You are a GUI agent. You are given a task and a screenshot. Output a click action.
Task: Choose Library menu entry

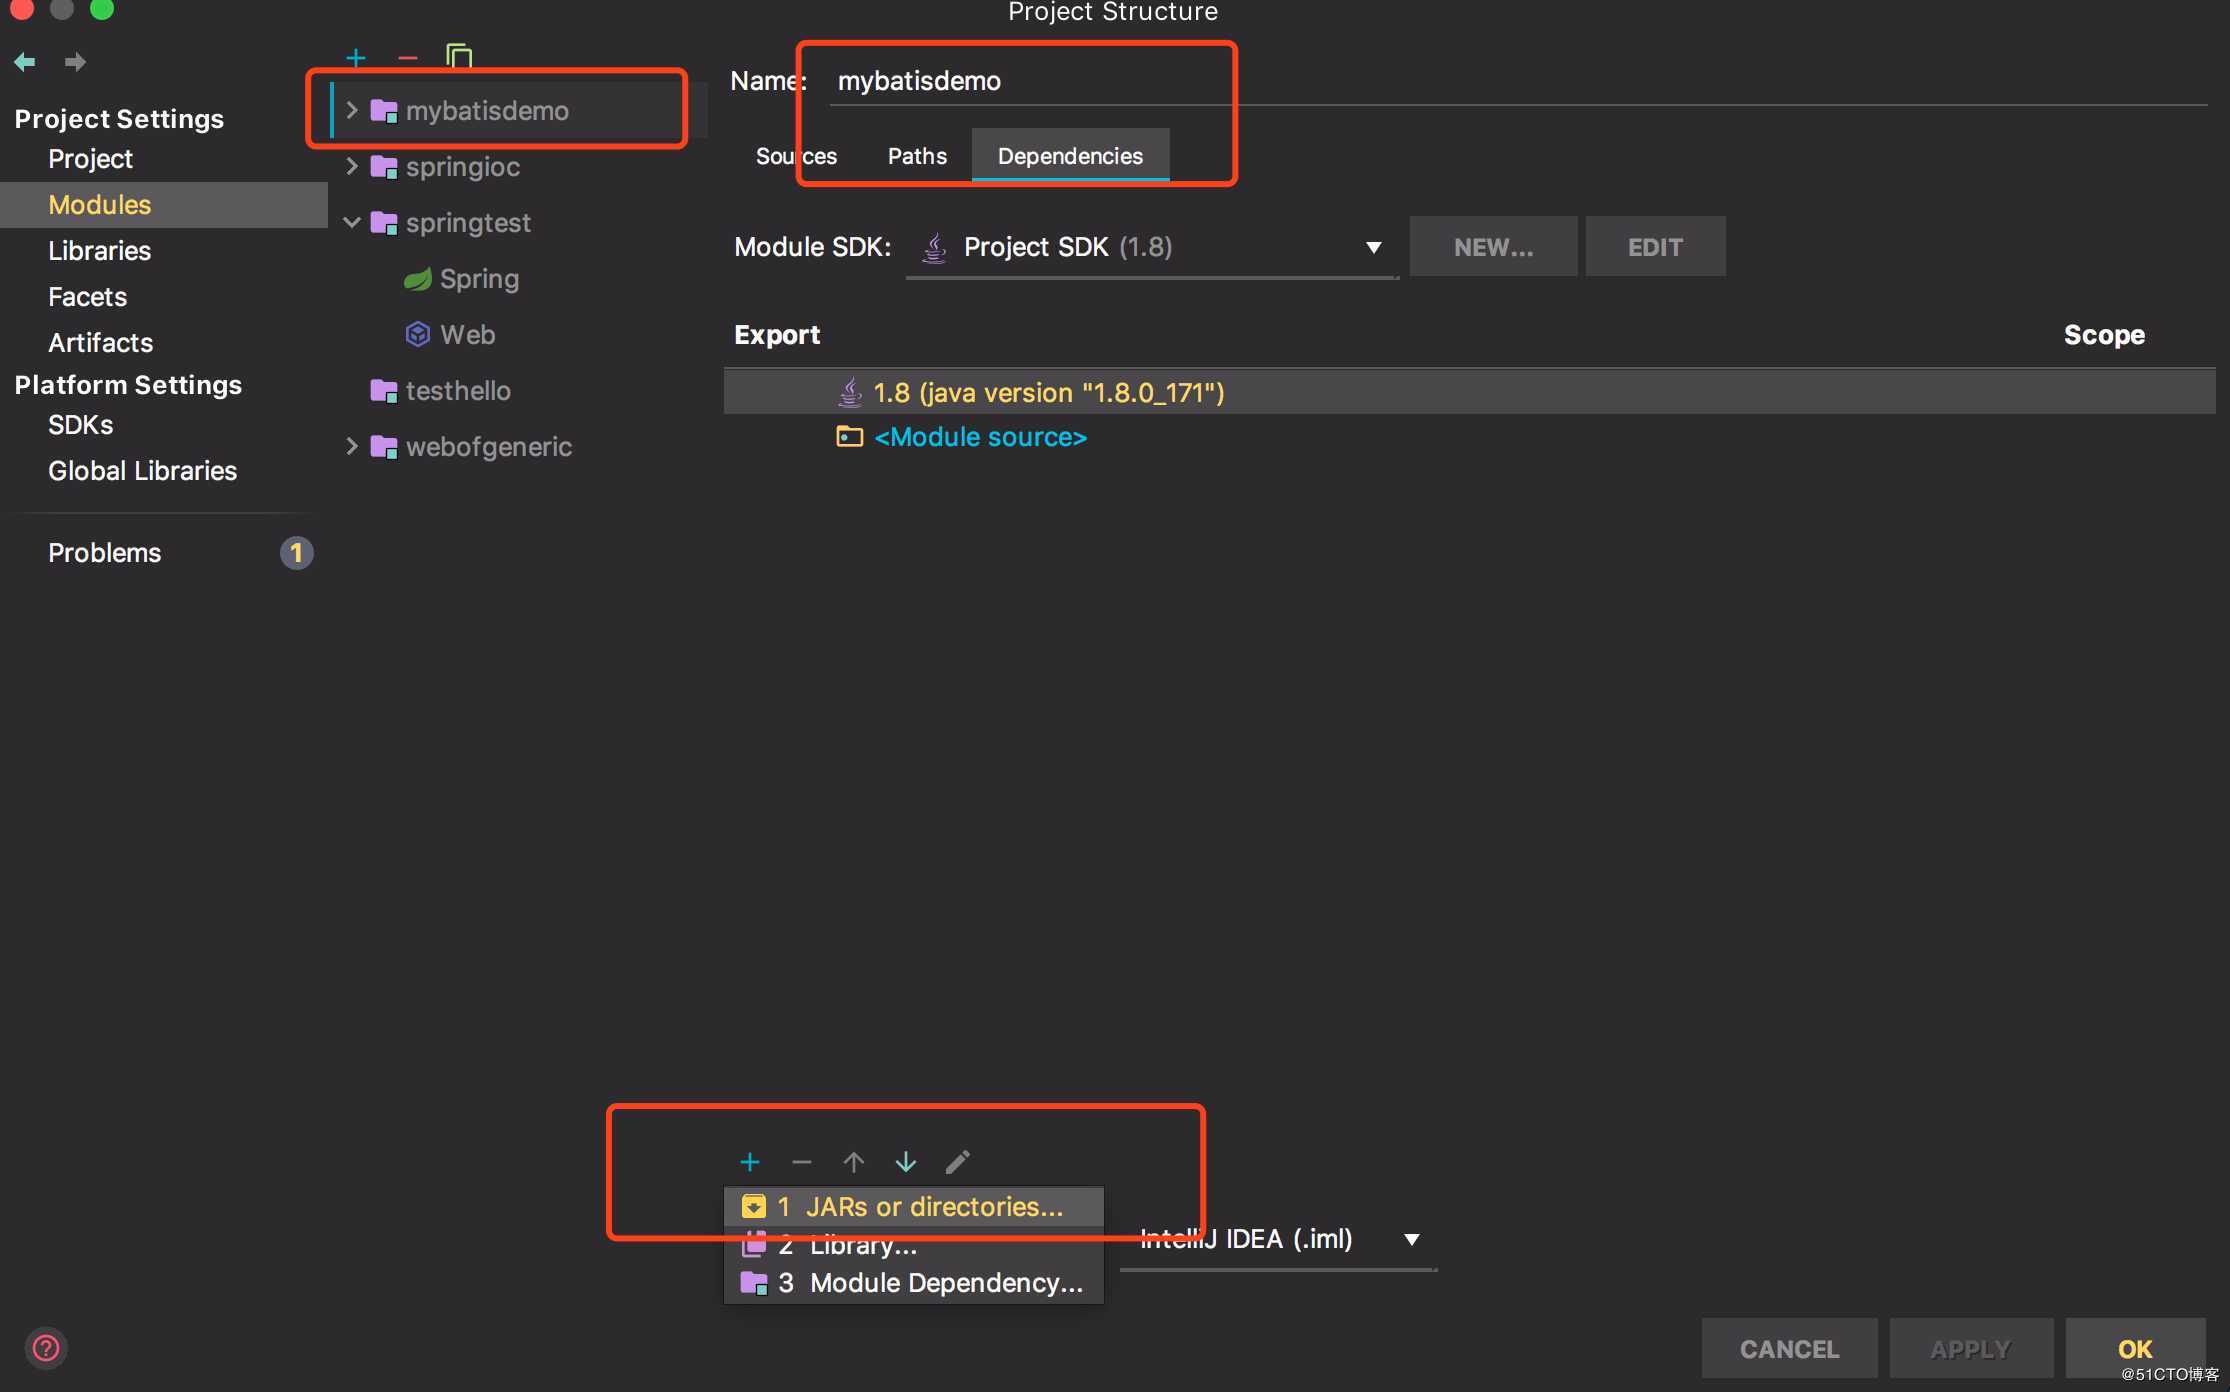[x=914, y=1245]
